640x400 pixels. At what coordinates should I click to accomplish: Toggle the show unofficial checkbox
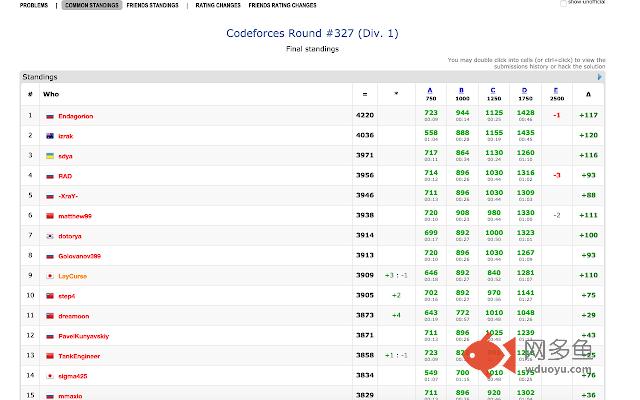[x=563, y=3]
